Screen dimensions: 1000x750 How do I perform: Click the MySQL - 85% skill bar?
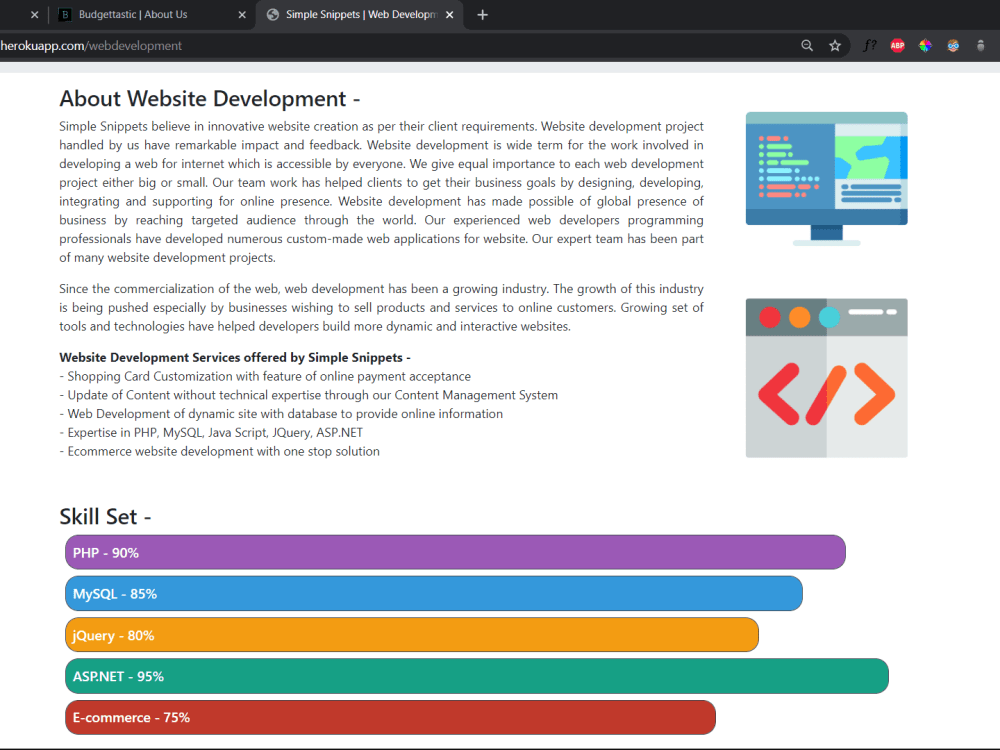point(434,594)
